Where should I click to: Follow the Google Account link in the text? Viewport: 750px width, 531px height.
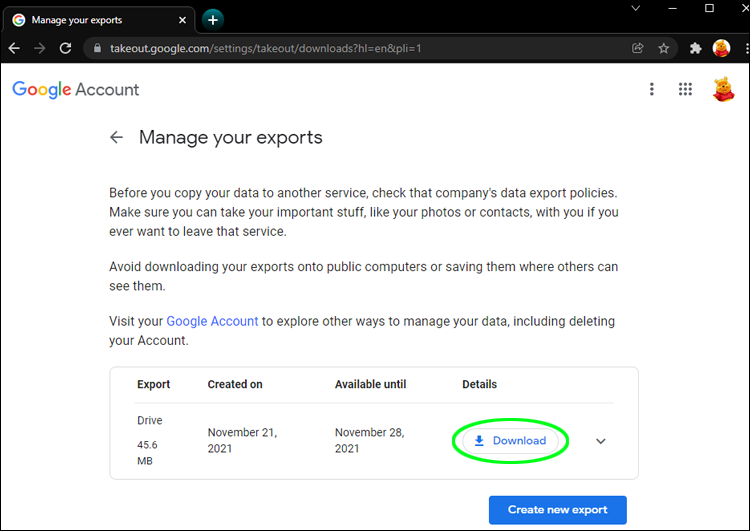pyautogui.click(x=212, y=321)
